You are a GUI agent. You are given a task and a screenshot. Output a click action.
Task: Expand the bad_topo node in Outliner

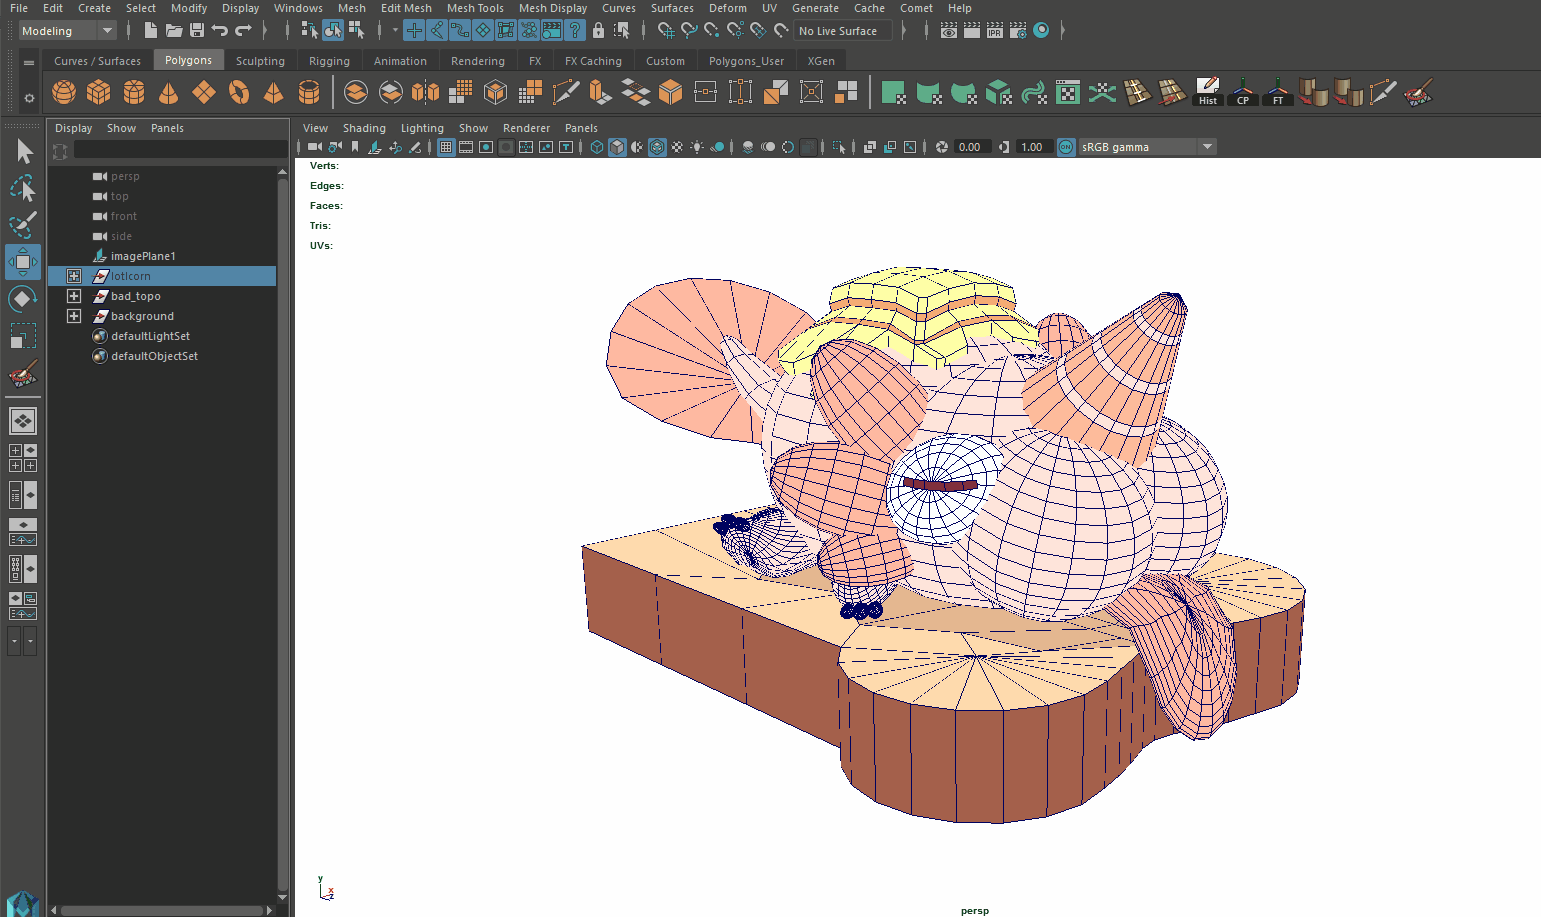(74, 296)
